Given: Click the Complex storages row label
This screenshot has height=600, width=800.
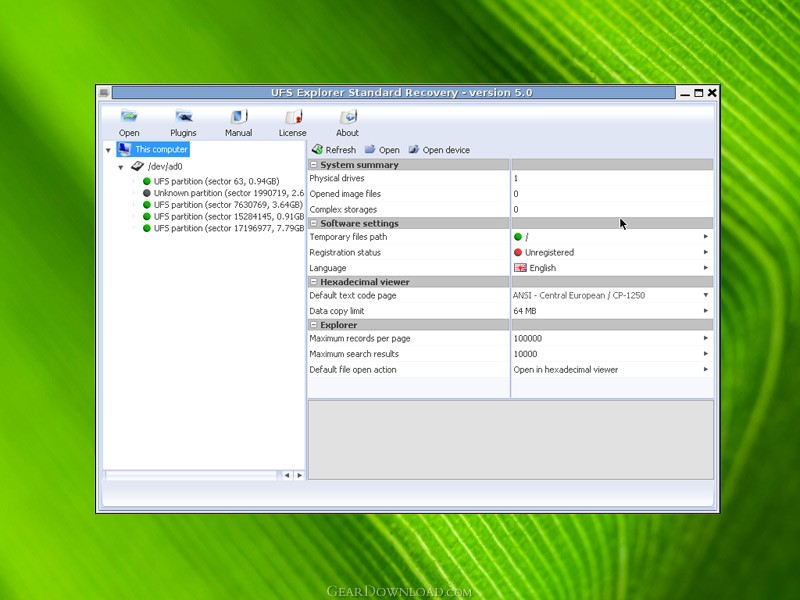Looking at the screenshot, I should coord(343,210).
